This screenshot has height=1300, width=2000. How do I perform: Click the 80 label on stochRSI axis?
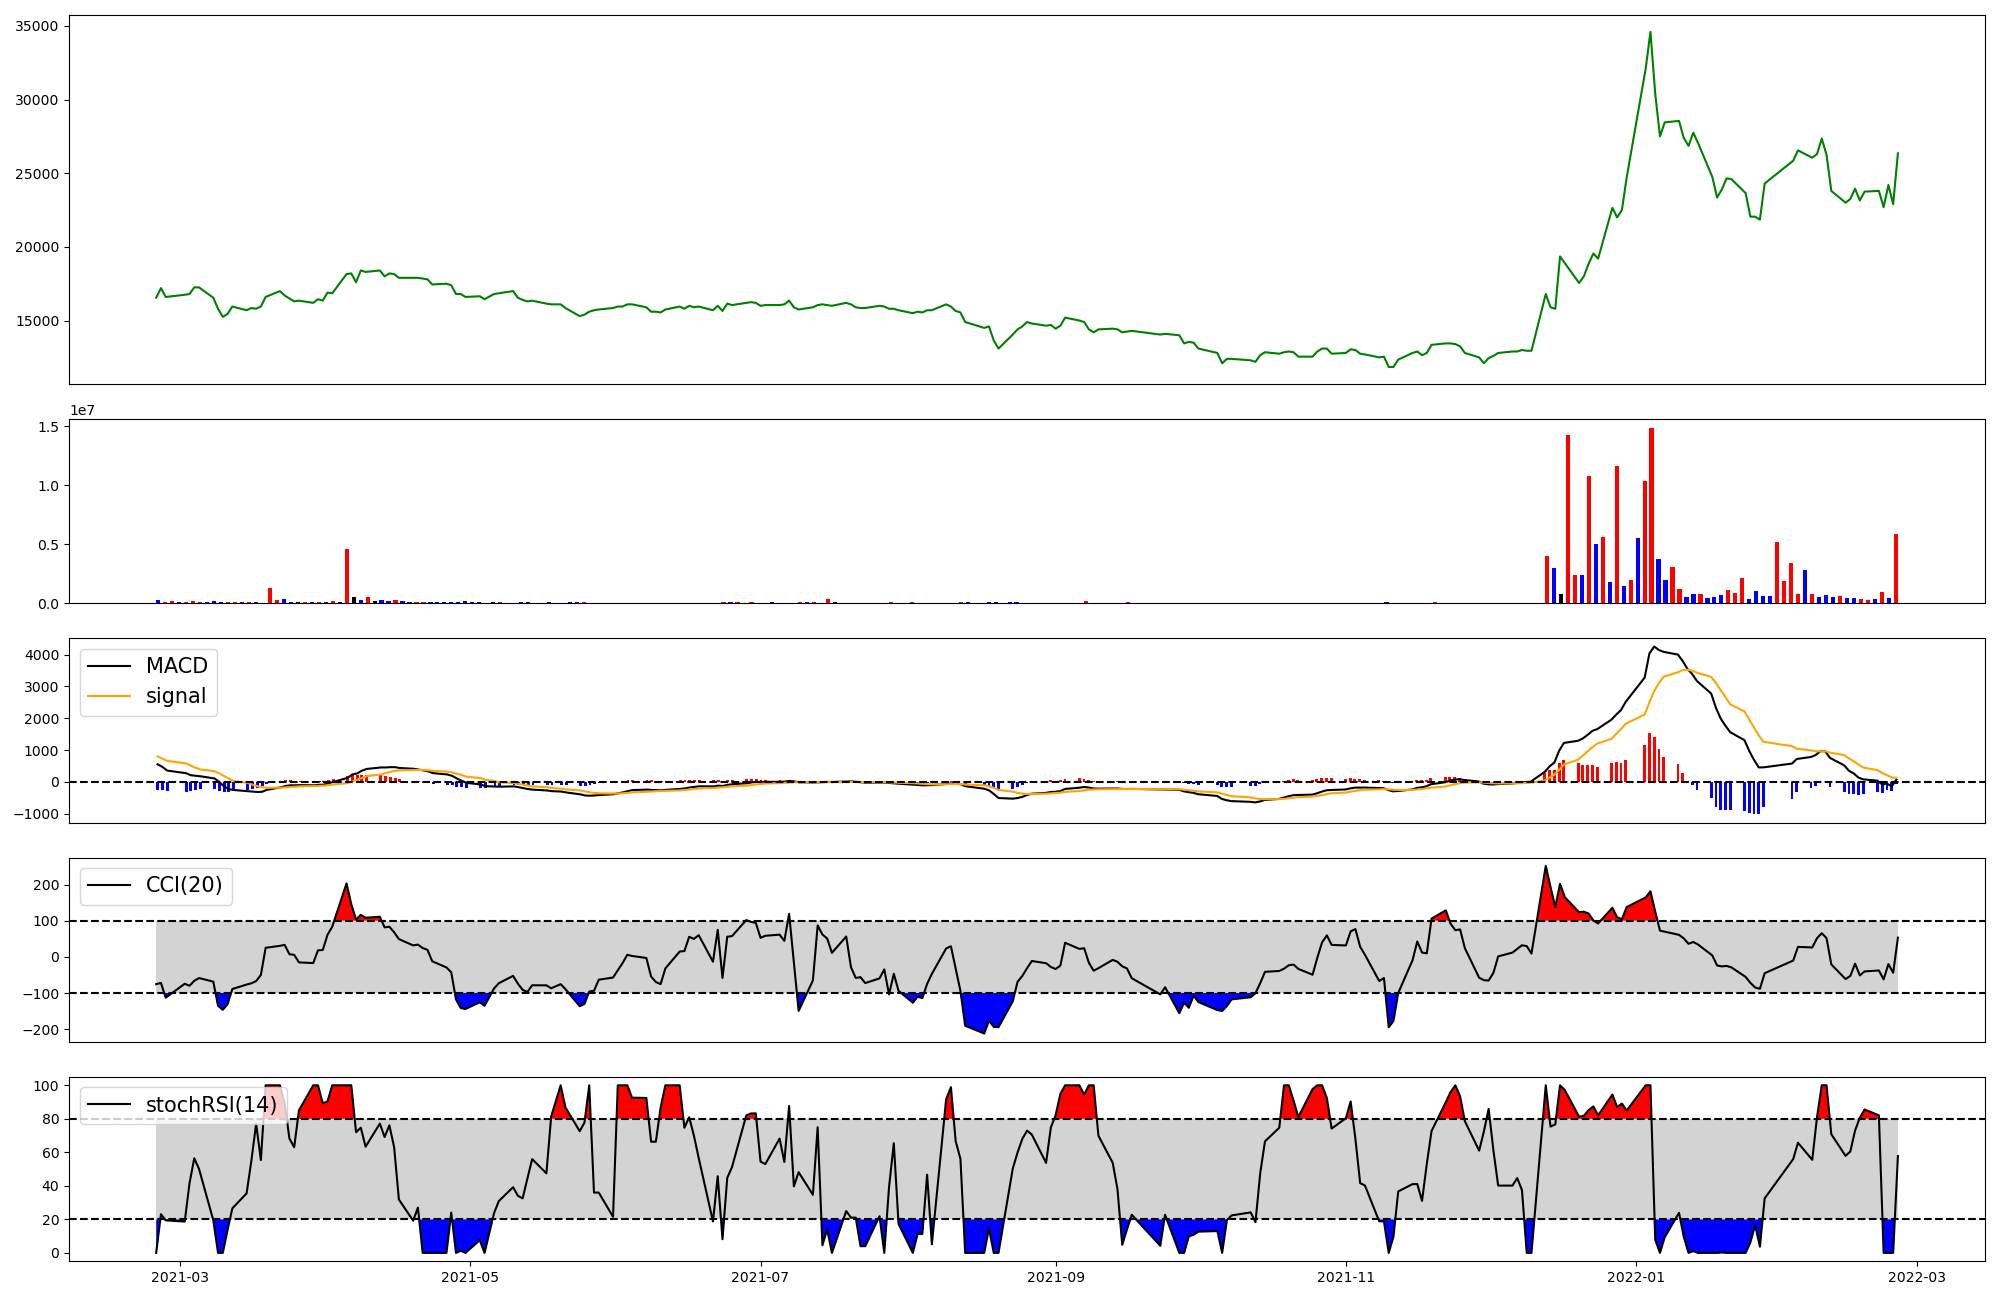point(50,1119)
